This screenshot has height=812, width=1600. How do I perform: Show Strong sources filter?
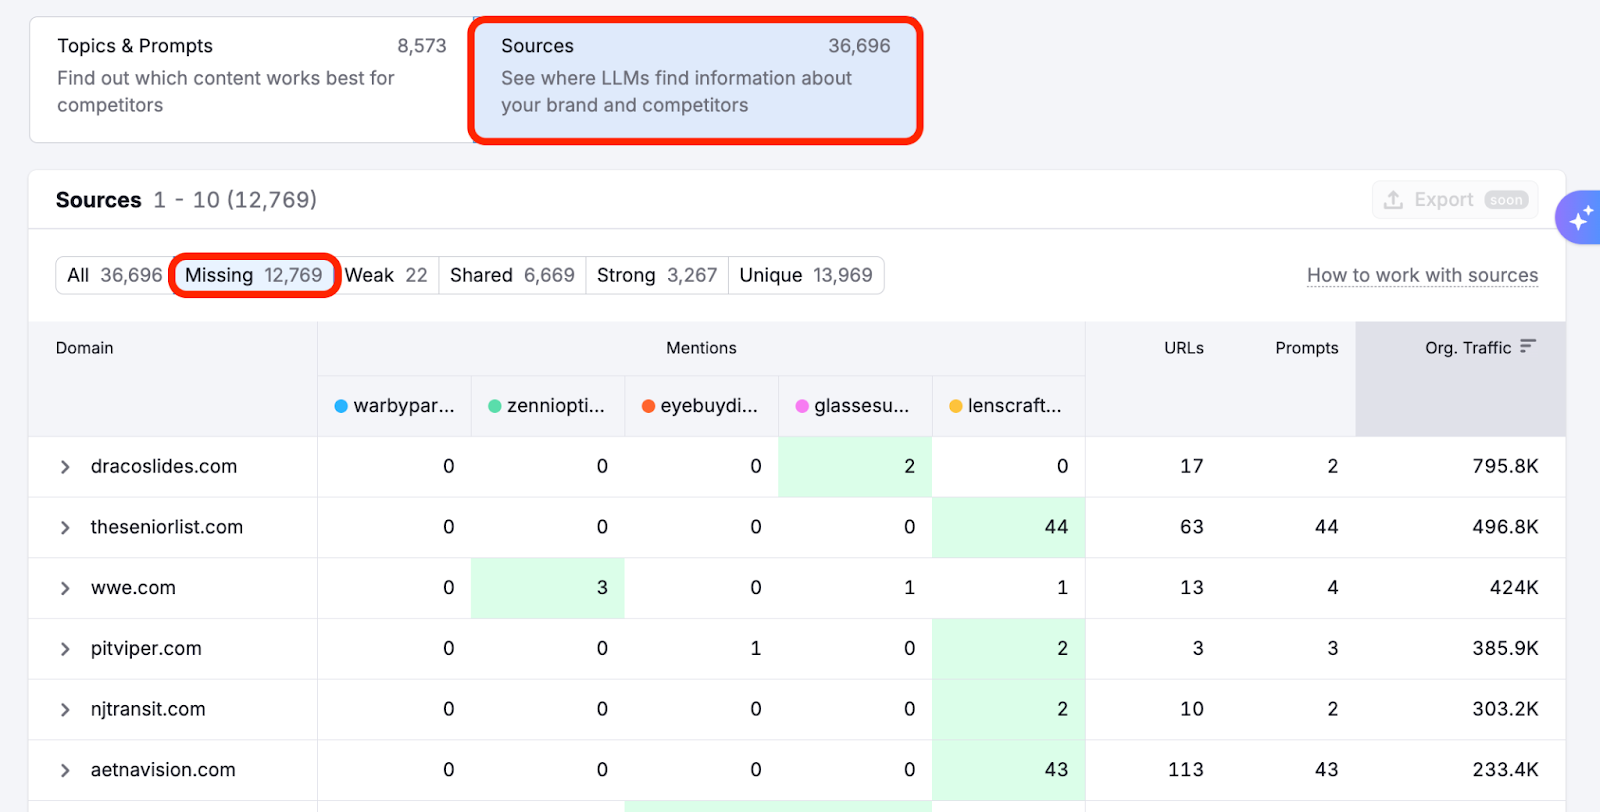[x=657, y=275]
